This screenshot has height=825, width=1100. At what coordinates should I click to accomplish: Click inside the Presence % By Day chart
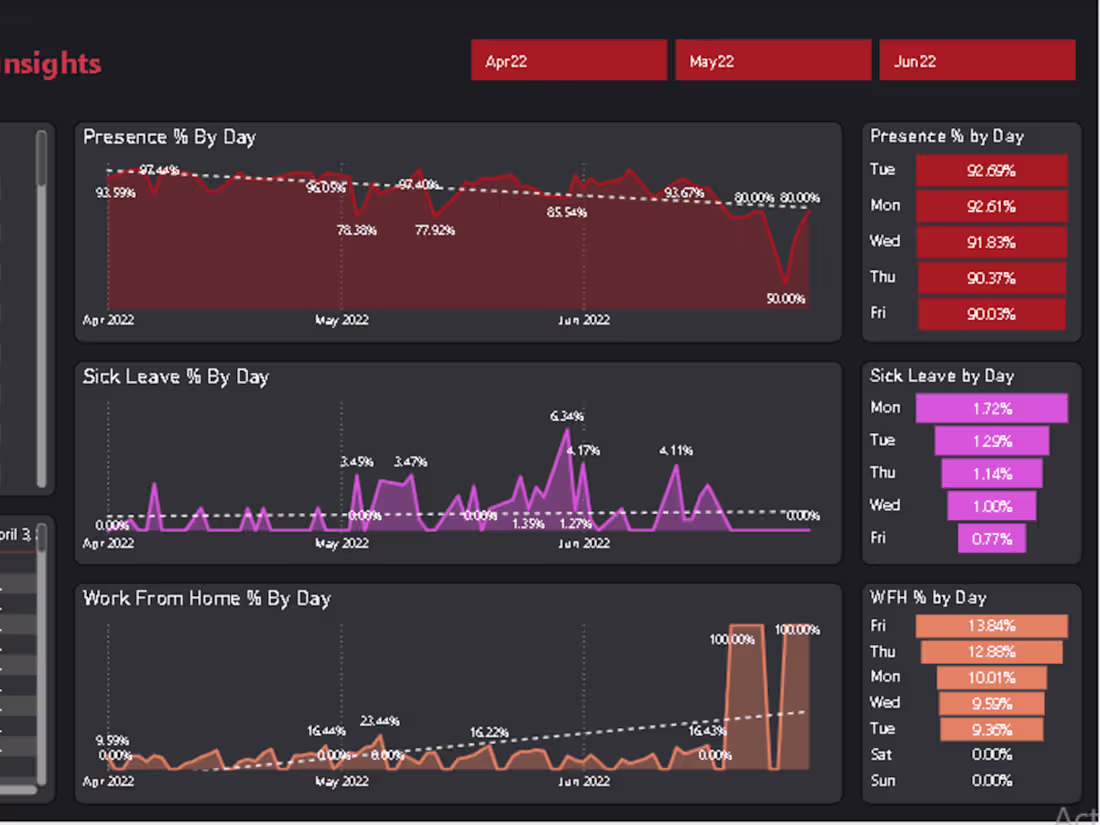(450, 230)
